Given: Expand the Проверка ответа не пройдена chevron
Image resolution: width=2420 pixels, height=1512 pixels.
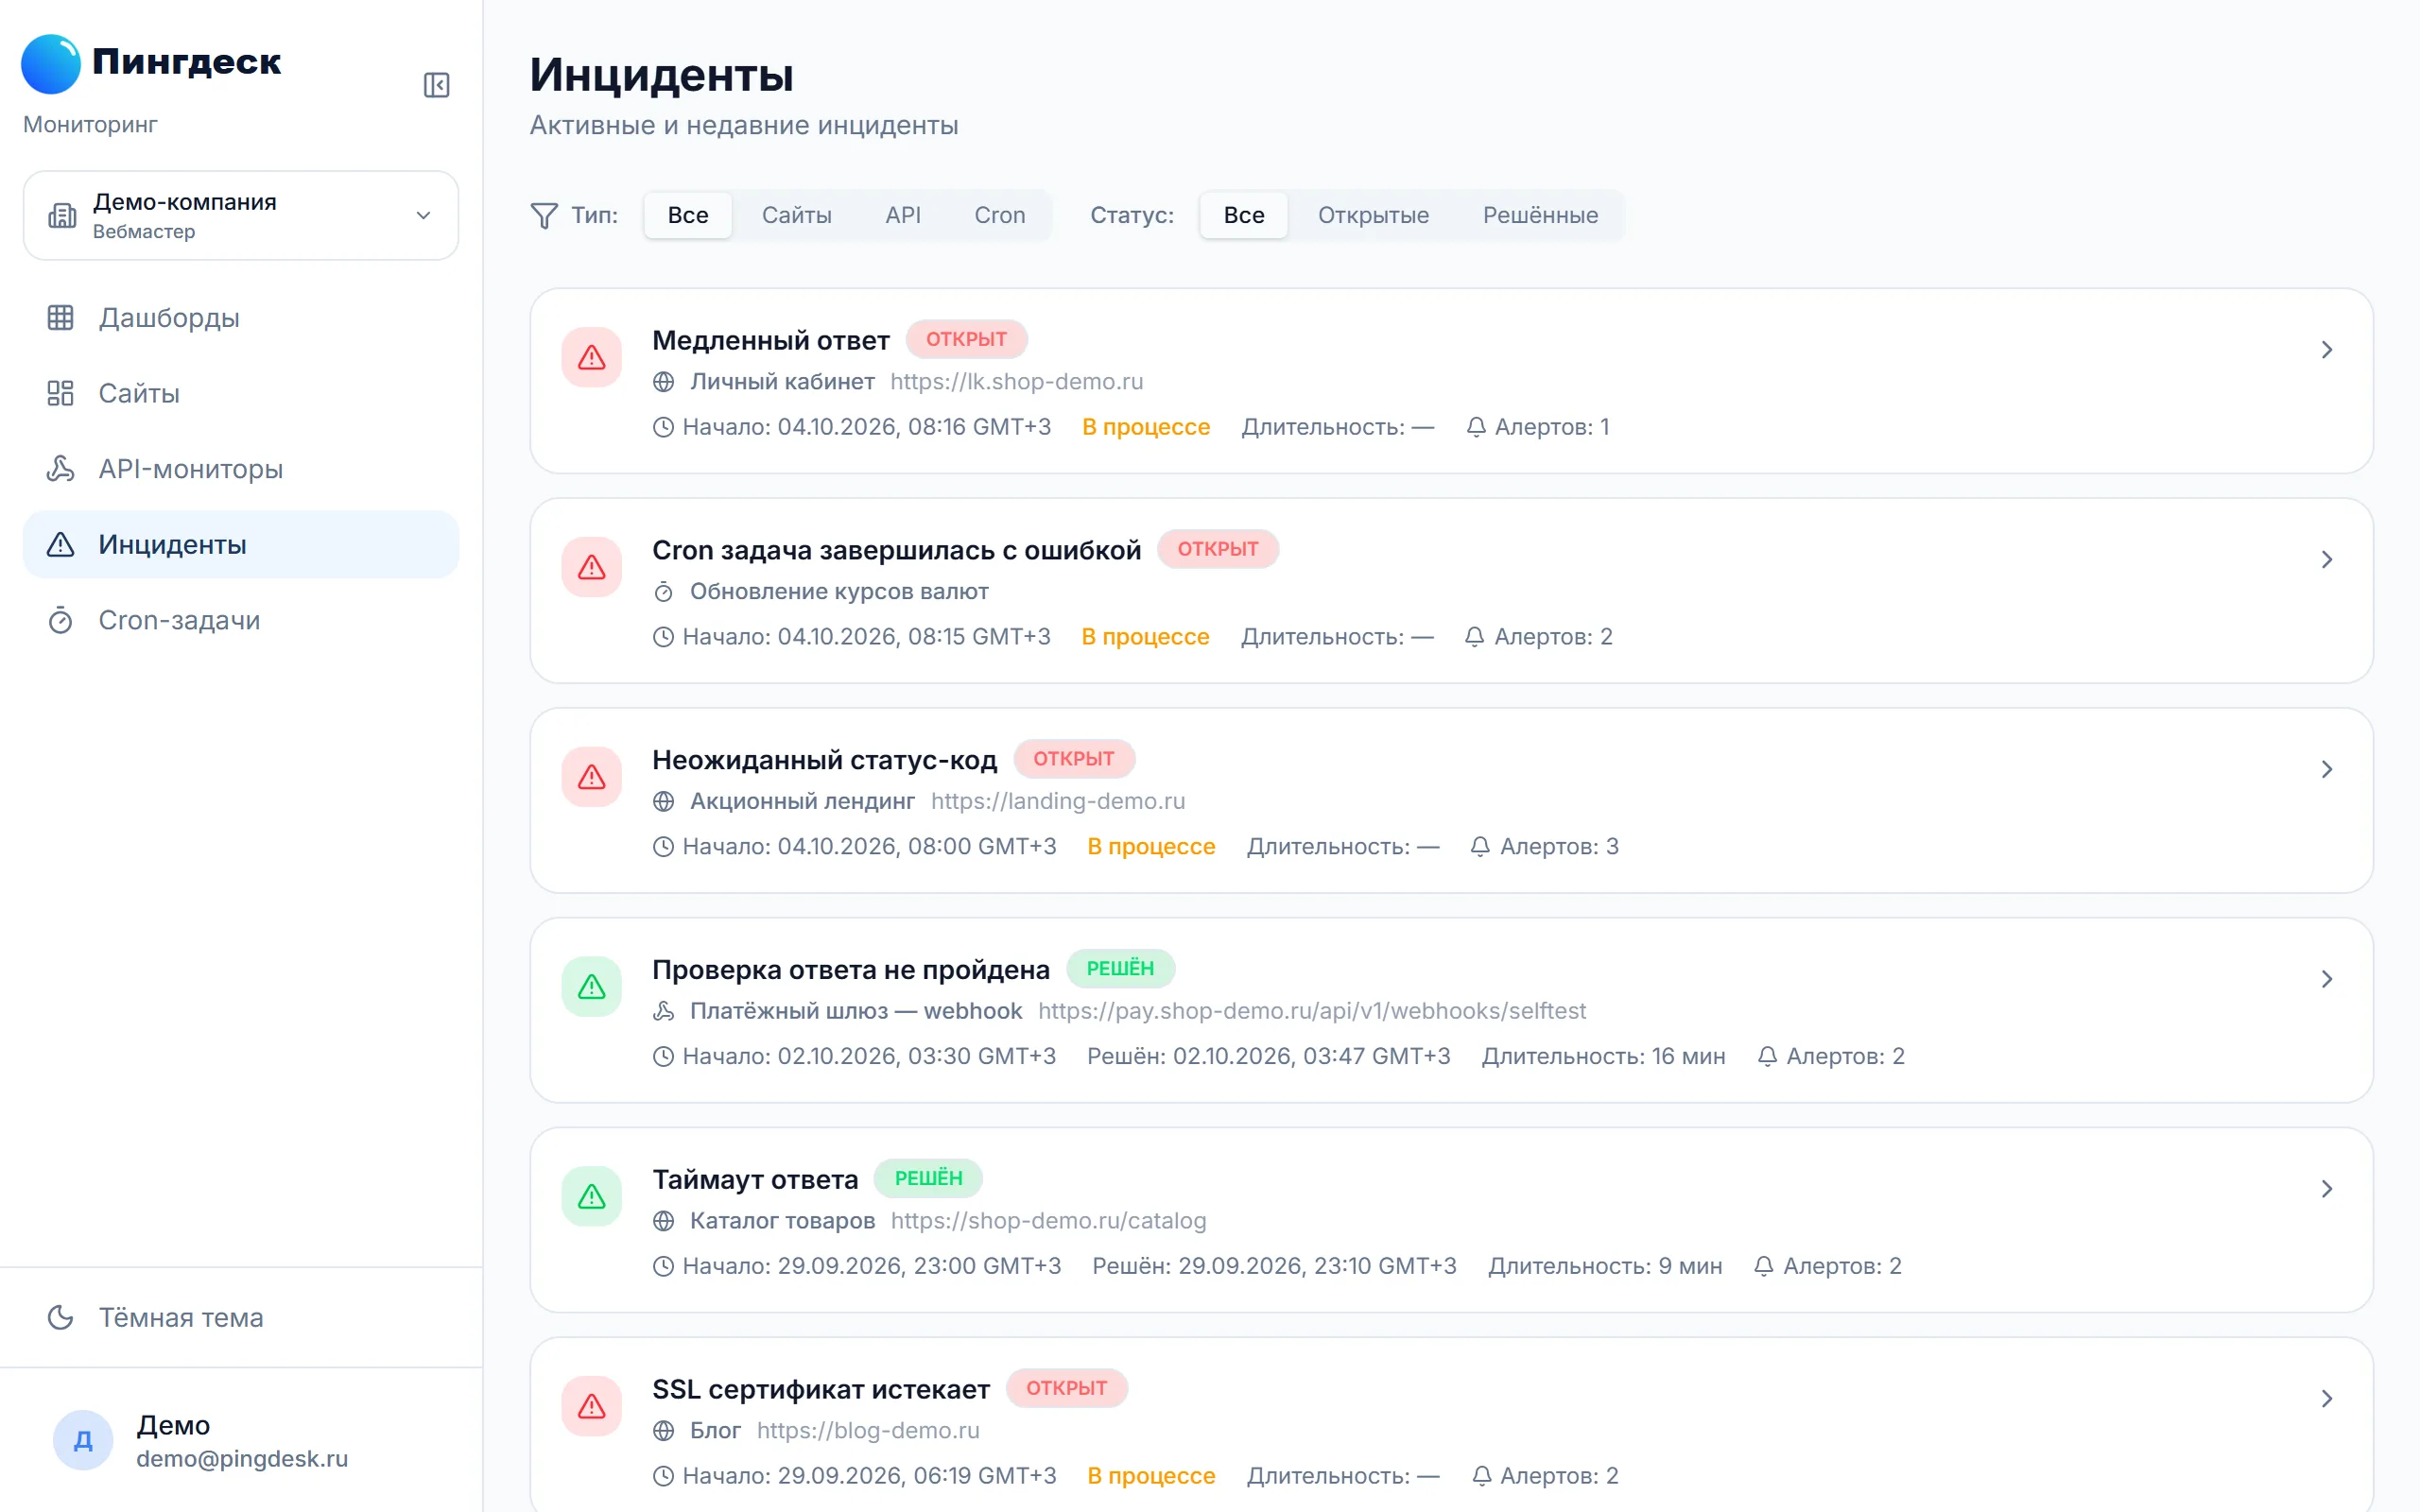Looking at the screenshot, I should point(2327,978).
